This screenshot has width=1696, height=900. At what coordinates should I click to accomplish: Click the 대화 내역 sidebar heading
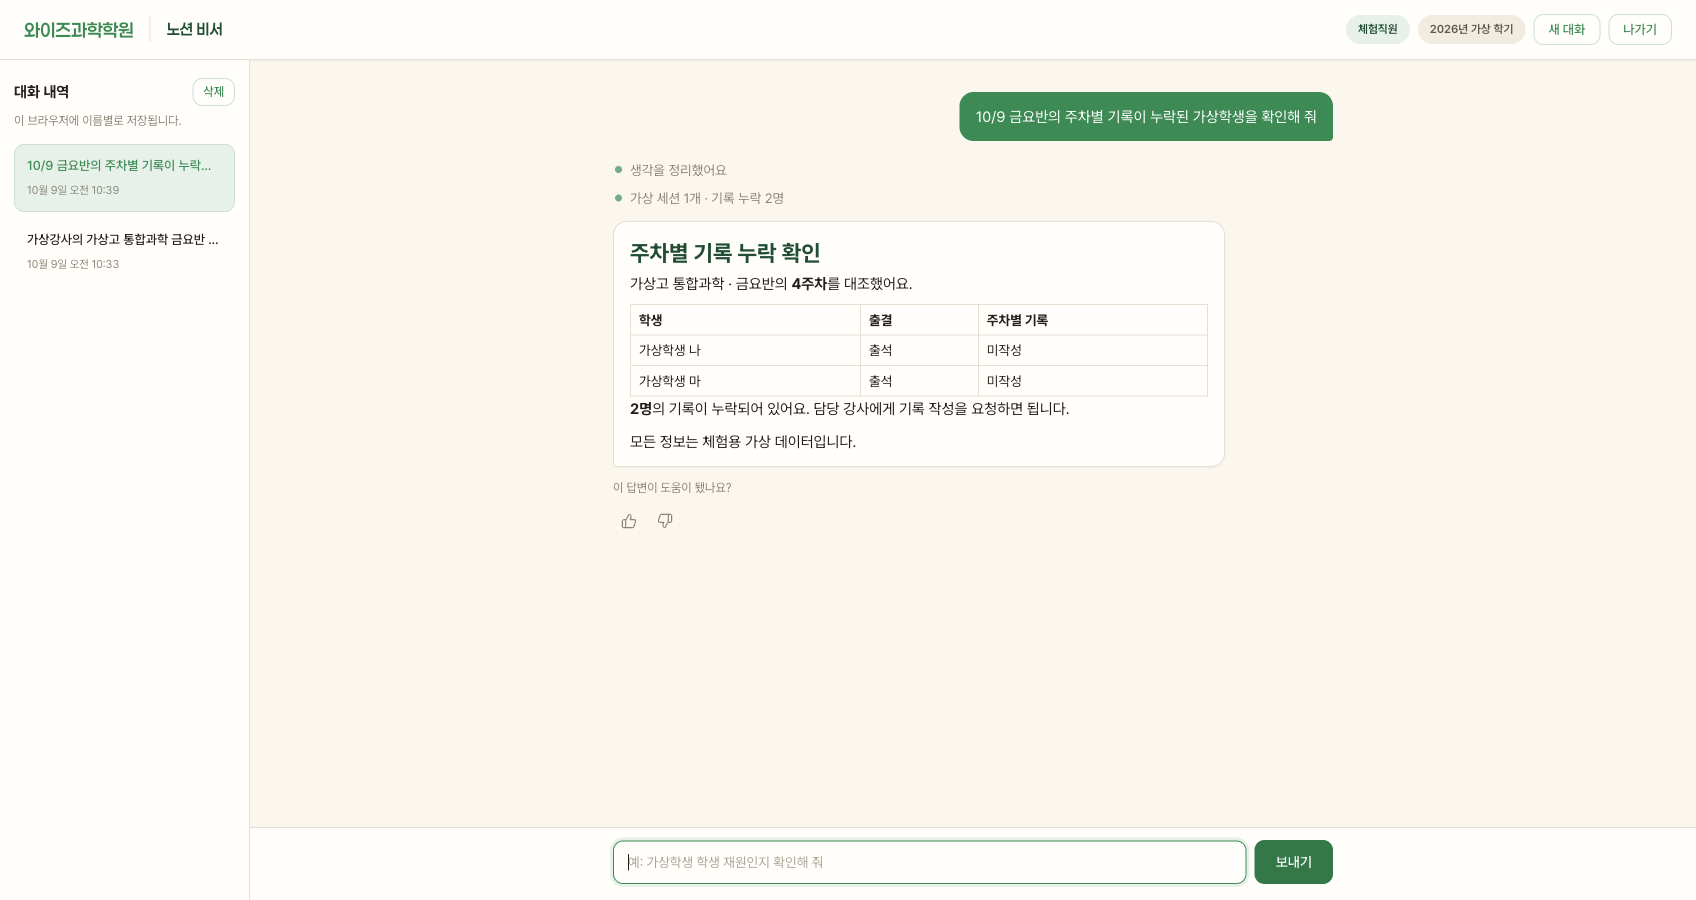(x=42, y=92)
